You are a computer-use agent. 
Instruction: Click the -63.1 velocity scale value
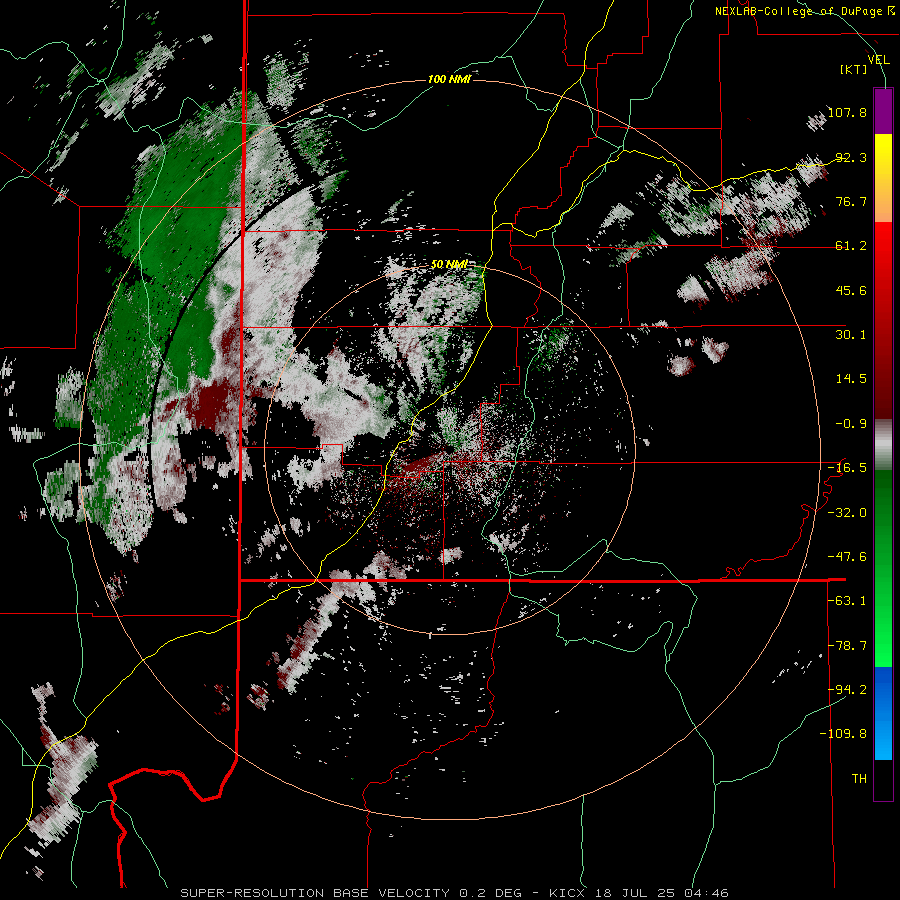[x=847, y=600]
